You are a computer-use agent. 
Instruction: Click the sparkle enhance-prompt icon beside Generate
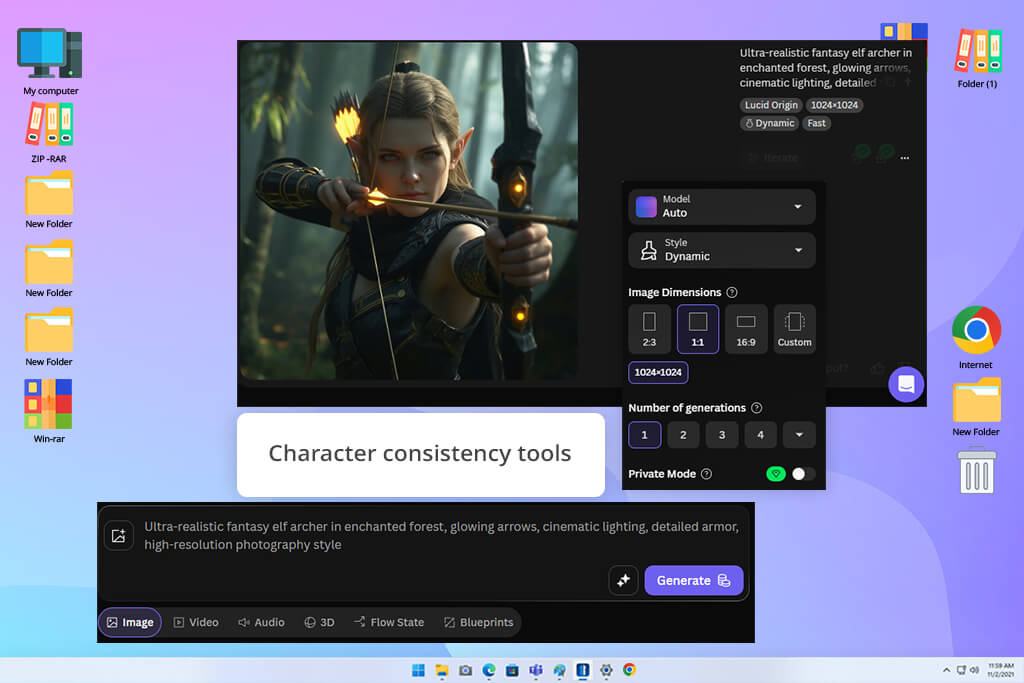(623, 580)
